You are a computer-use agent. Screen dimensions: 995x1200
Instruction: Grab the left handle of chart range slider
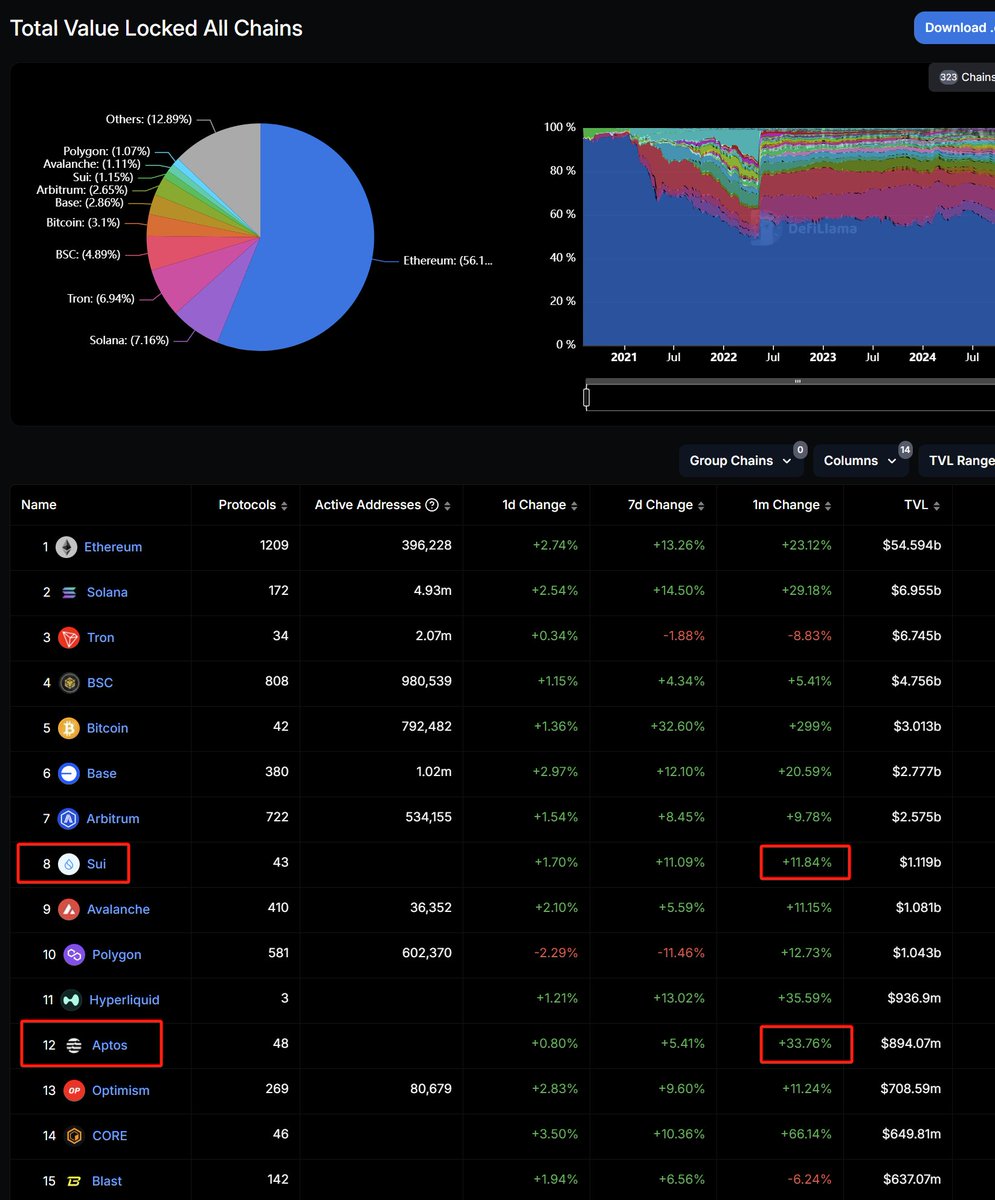coord(587,397)
